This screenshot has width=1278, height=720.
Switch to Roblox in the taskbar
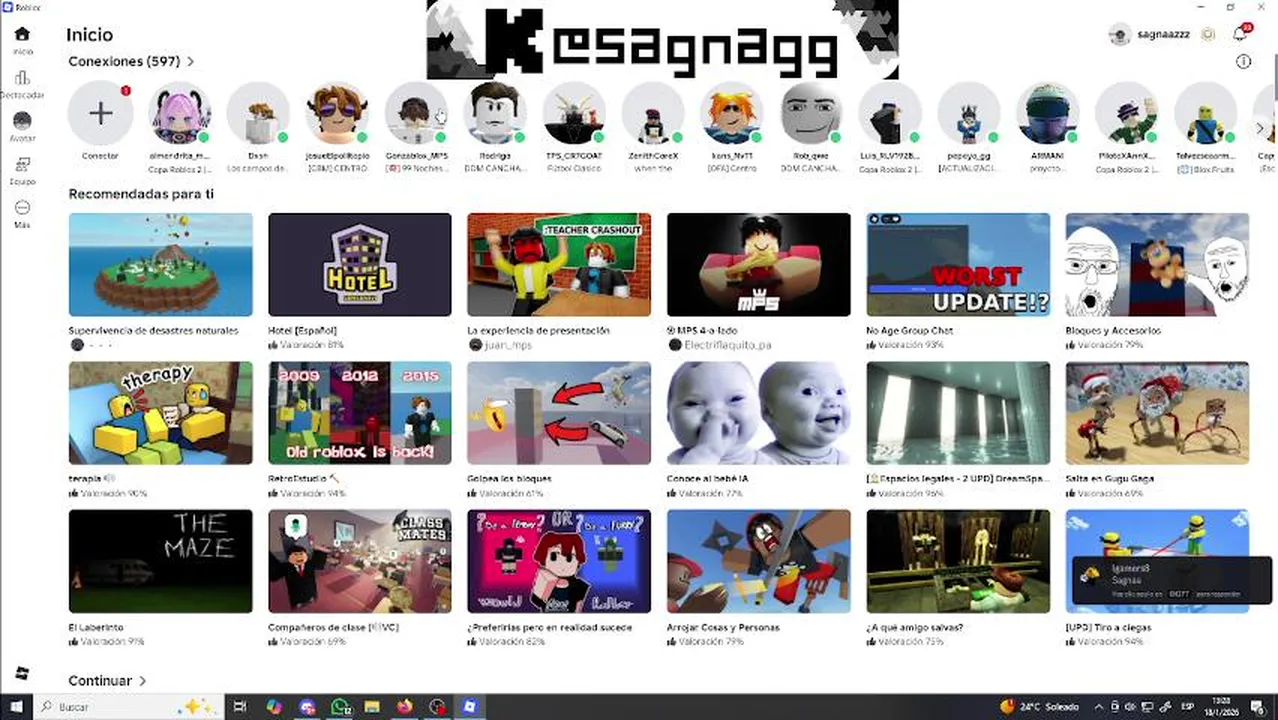point(469,707)
